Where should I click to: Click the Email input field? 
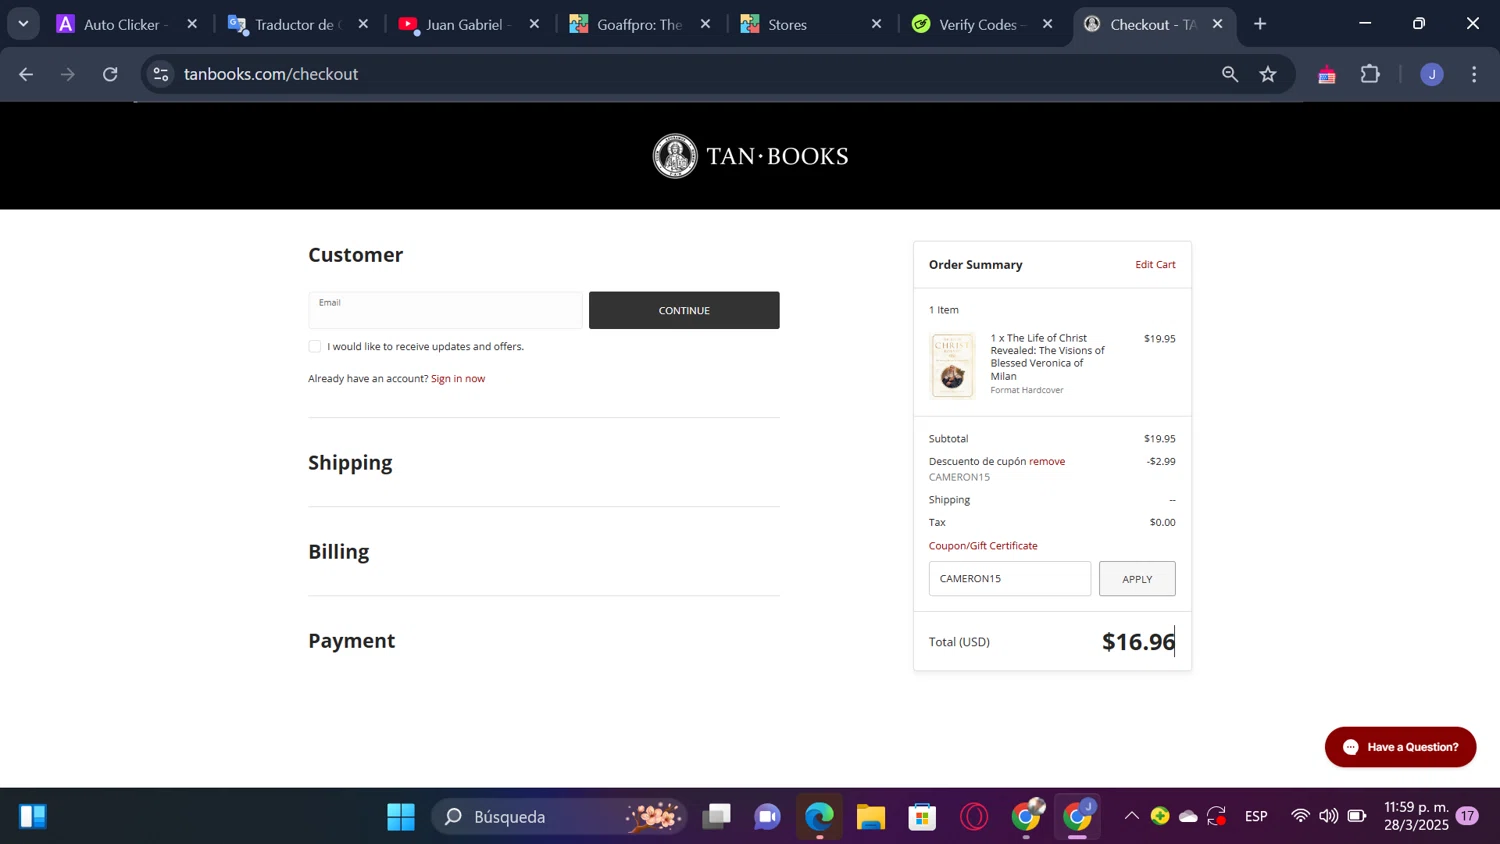point(445,310)
